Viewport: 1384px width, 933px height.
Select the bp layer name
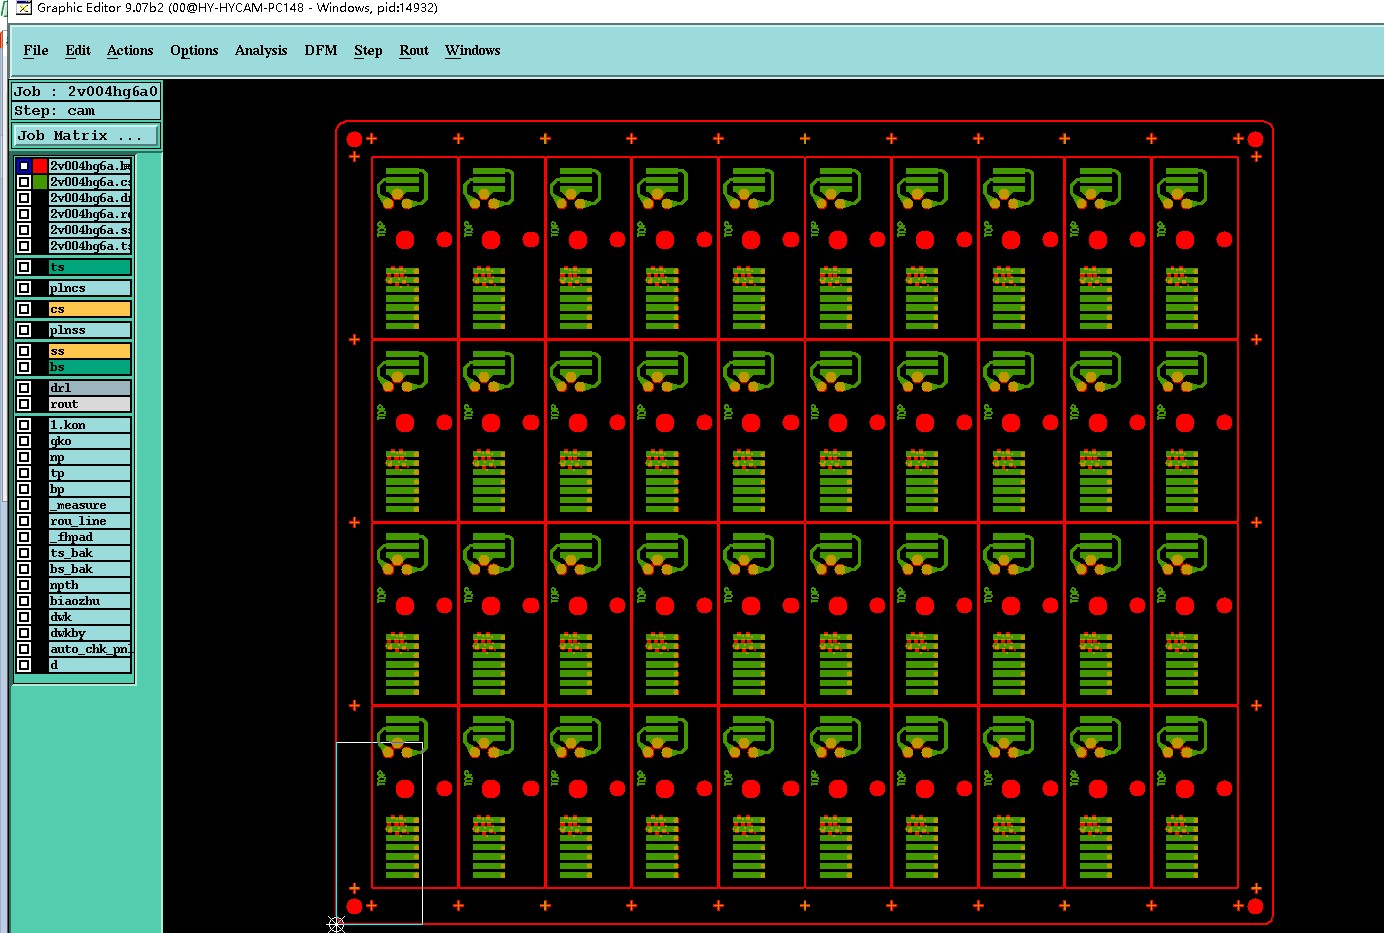click(x=90, y=489)
